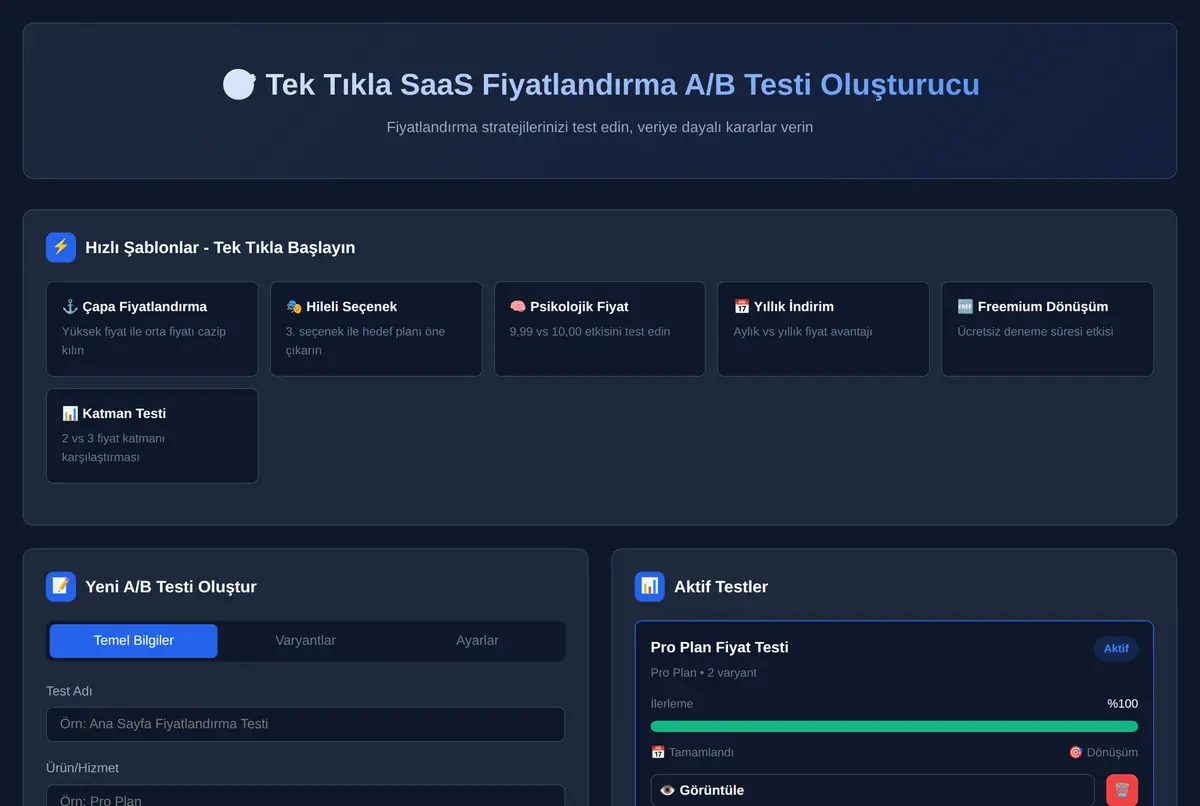
Task: Select the Hileli Seçenek template card
Action: pos(376,329)
